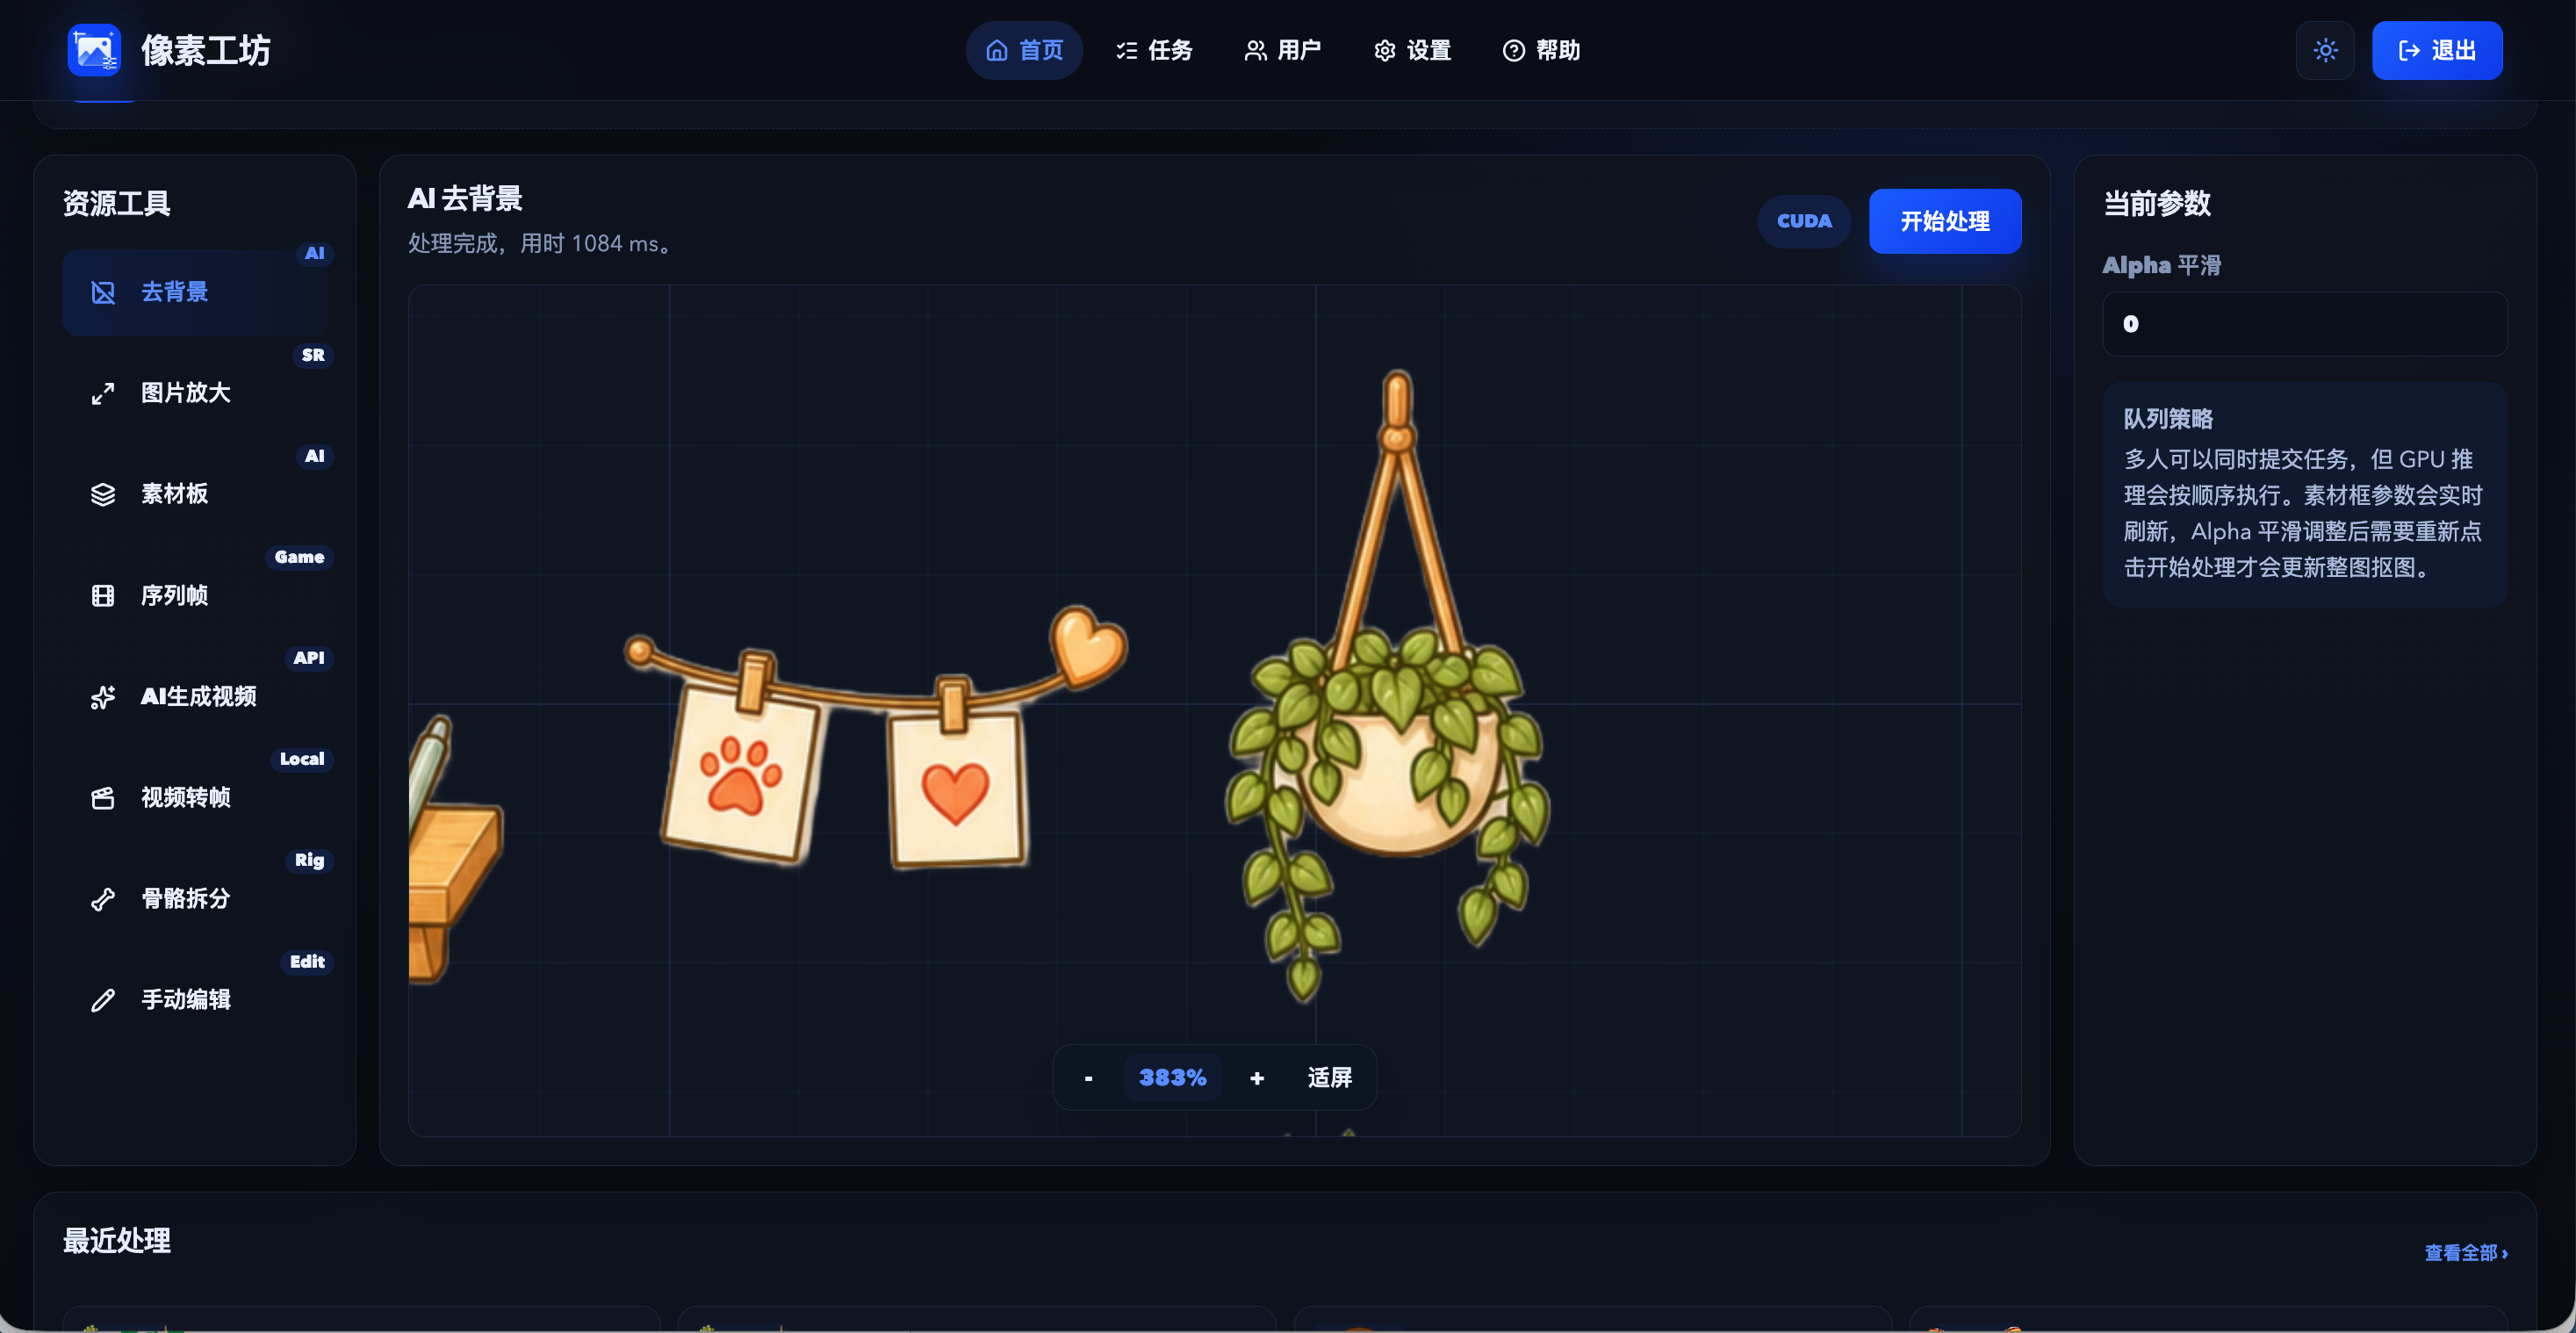The width and height of the screenshot is (2576, 1333).
Task: Click the AI生成视频 sparkles icon
Action: (103, 697)
